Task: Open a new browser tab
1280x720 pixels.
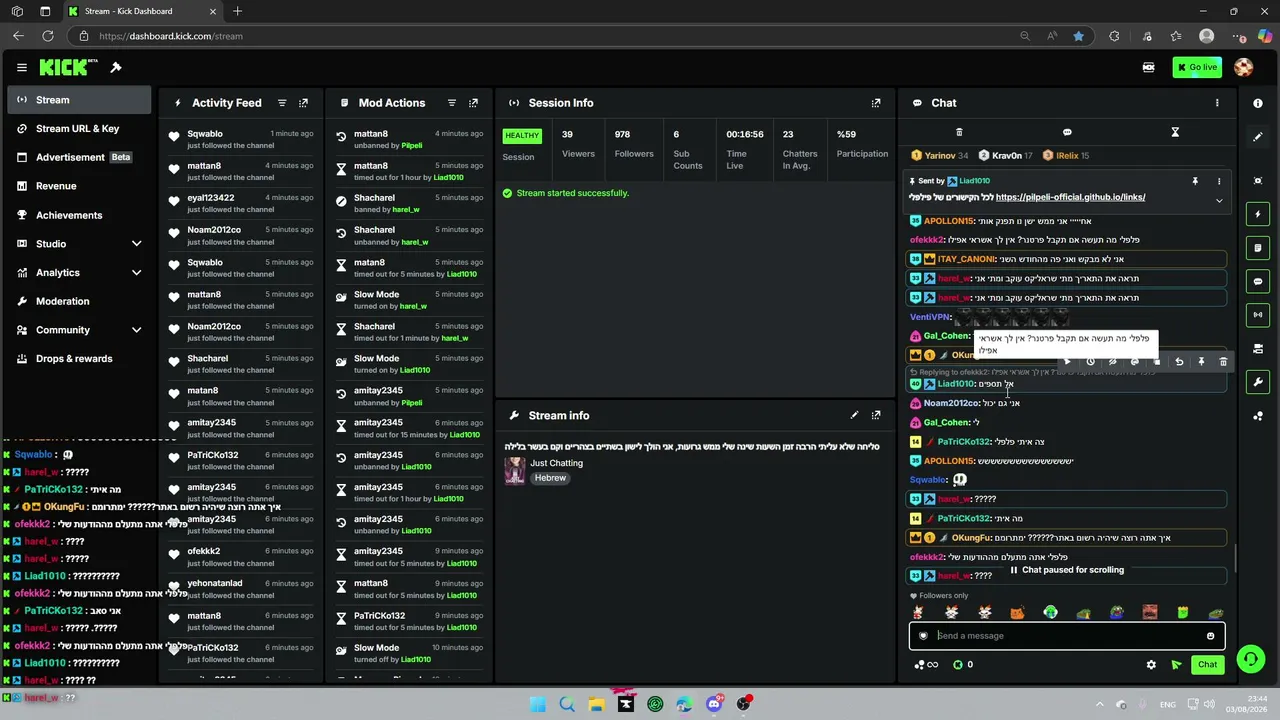Action: coord(237,11)
